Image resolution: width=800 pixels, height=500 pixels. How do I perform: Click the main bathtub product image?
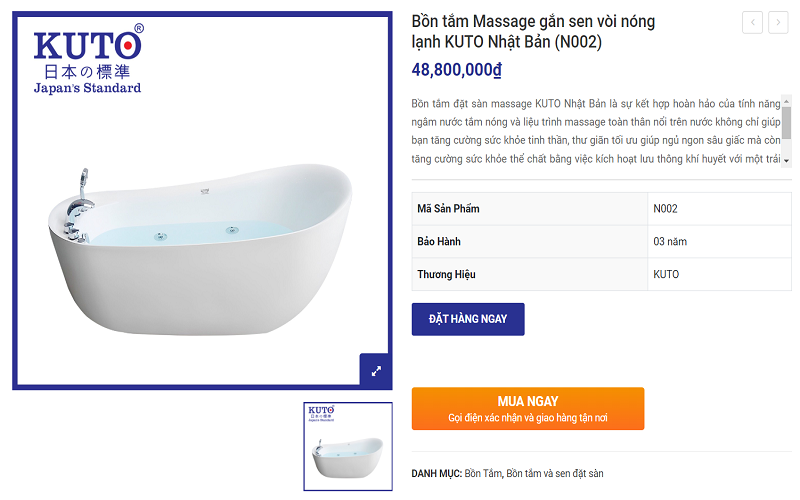(202, 250)
